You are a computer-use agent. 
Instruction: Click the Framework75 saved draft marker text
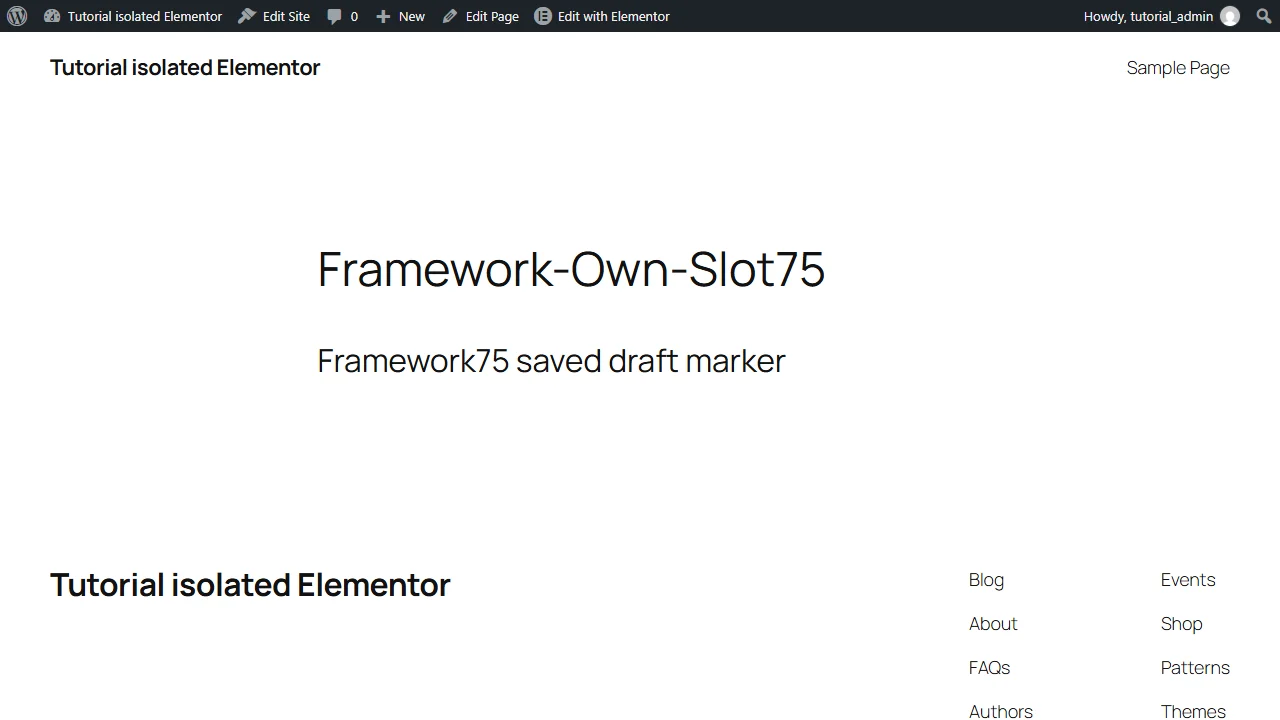click(551, 360)
